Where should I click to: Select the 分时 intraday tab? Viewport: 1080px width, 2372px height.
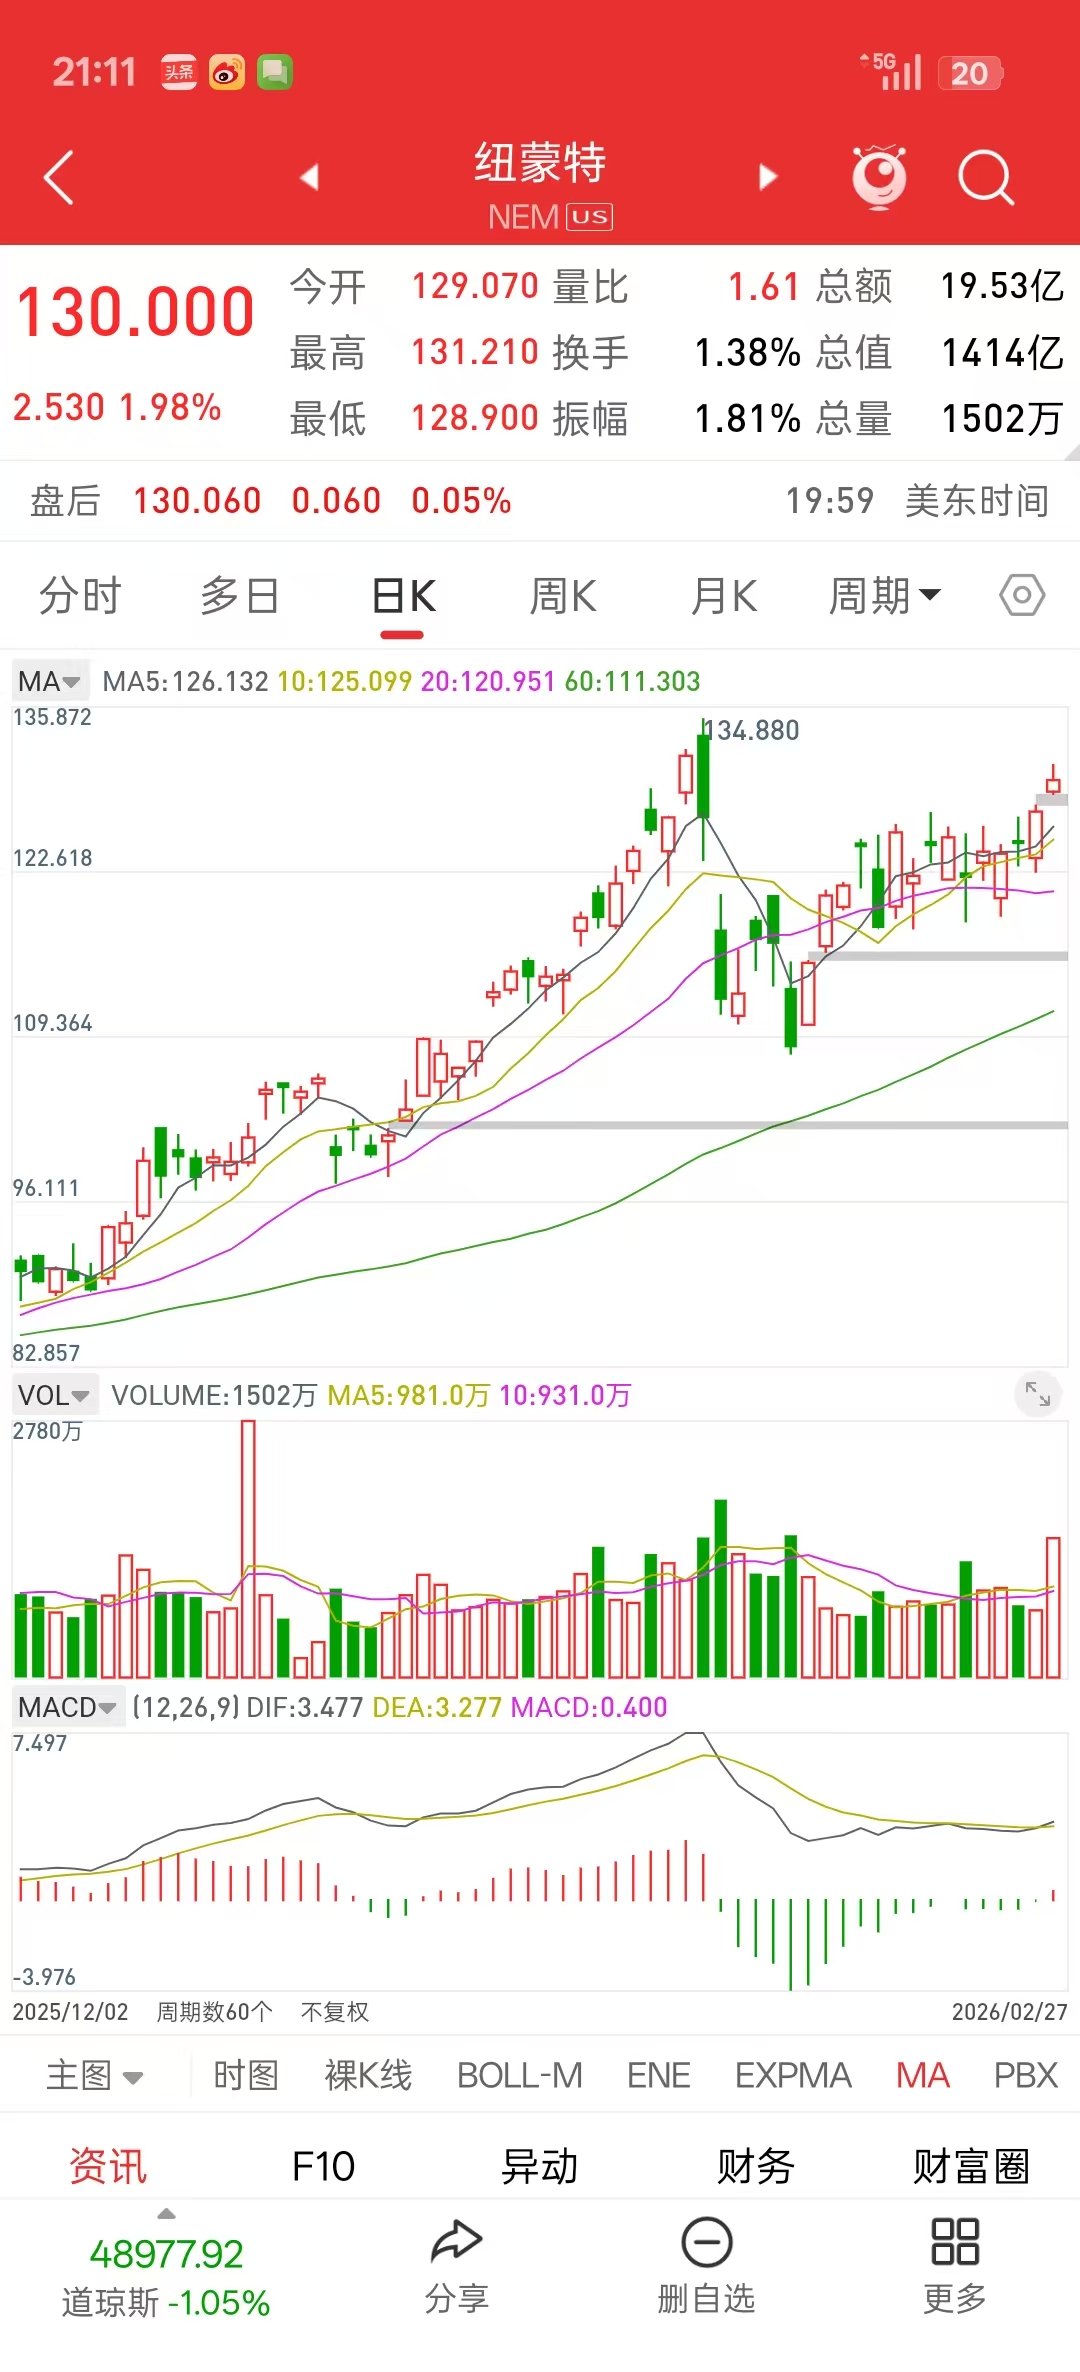click(80, 596)
